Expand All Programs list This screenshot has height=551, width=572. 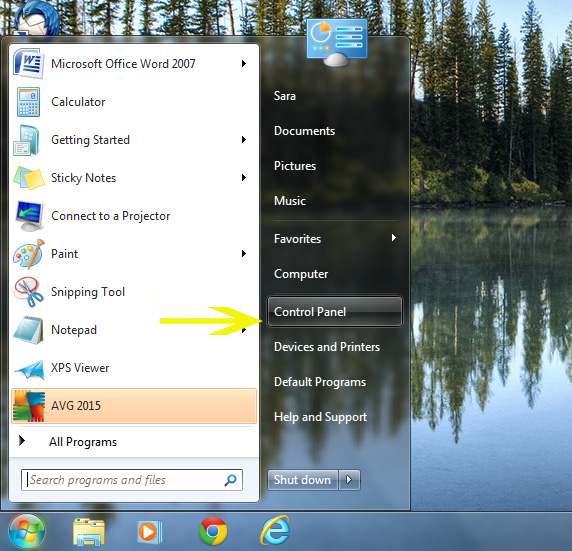[68, 442]
